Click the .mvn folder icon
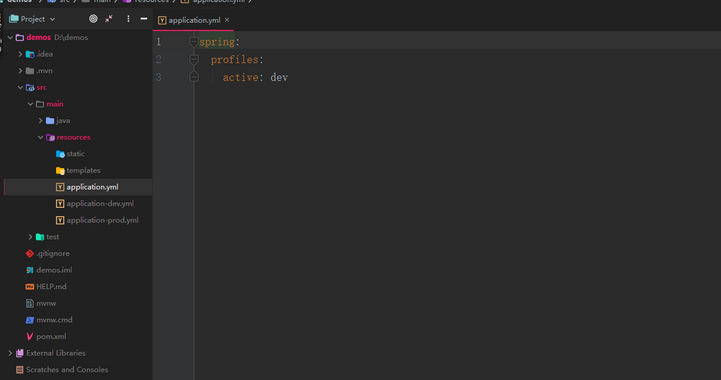Screen dimensions: 721x380 (x=30, y=70)
